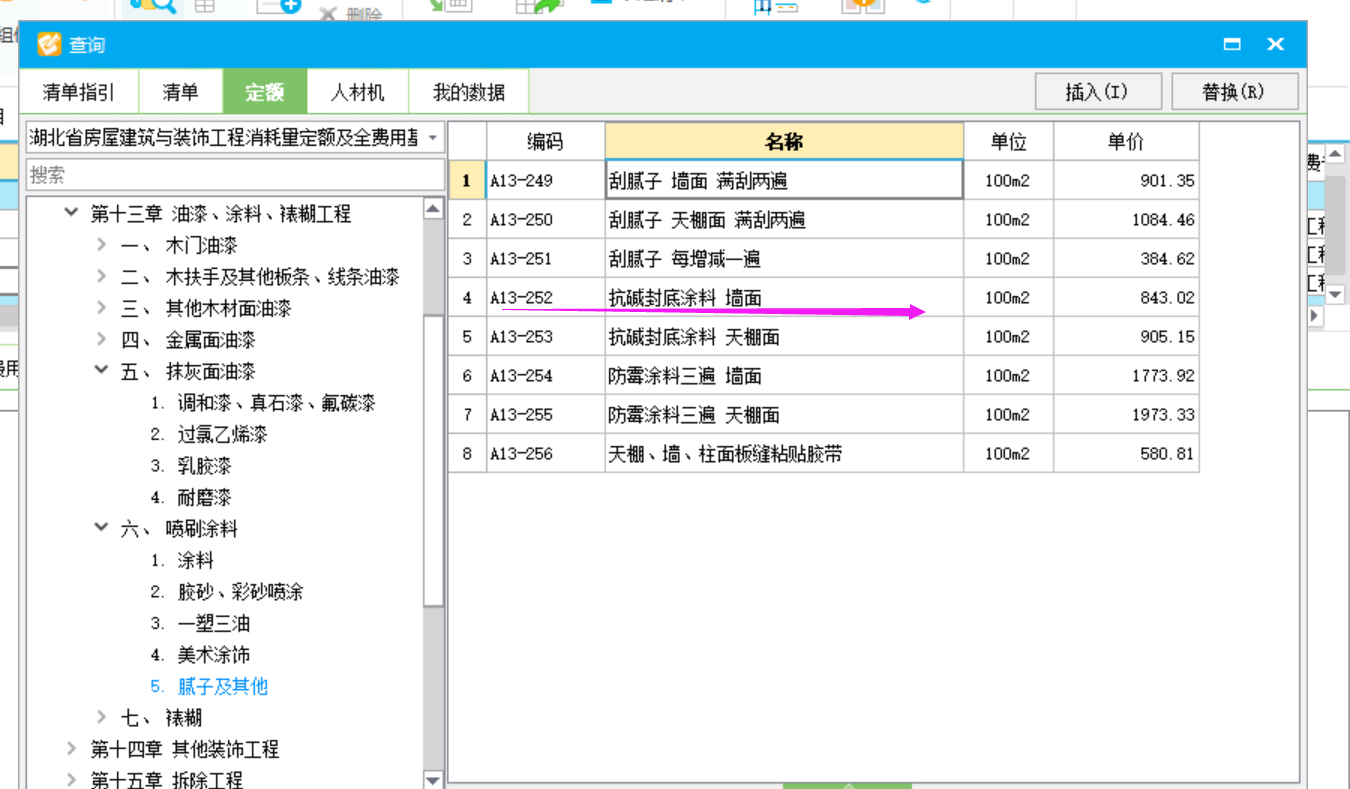Sort by the 编码 column header
Screen dimensions: 1350x789
[x=545, y=142]
